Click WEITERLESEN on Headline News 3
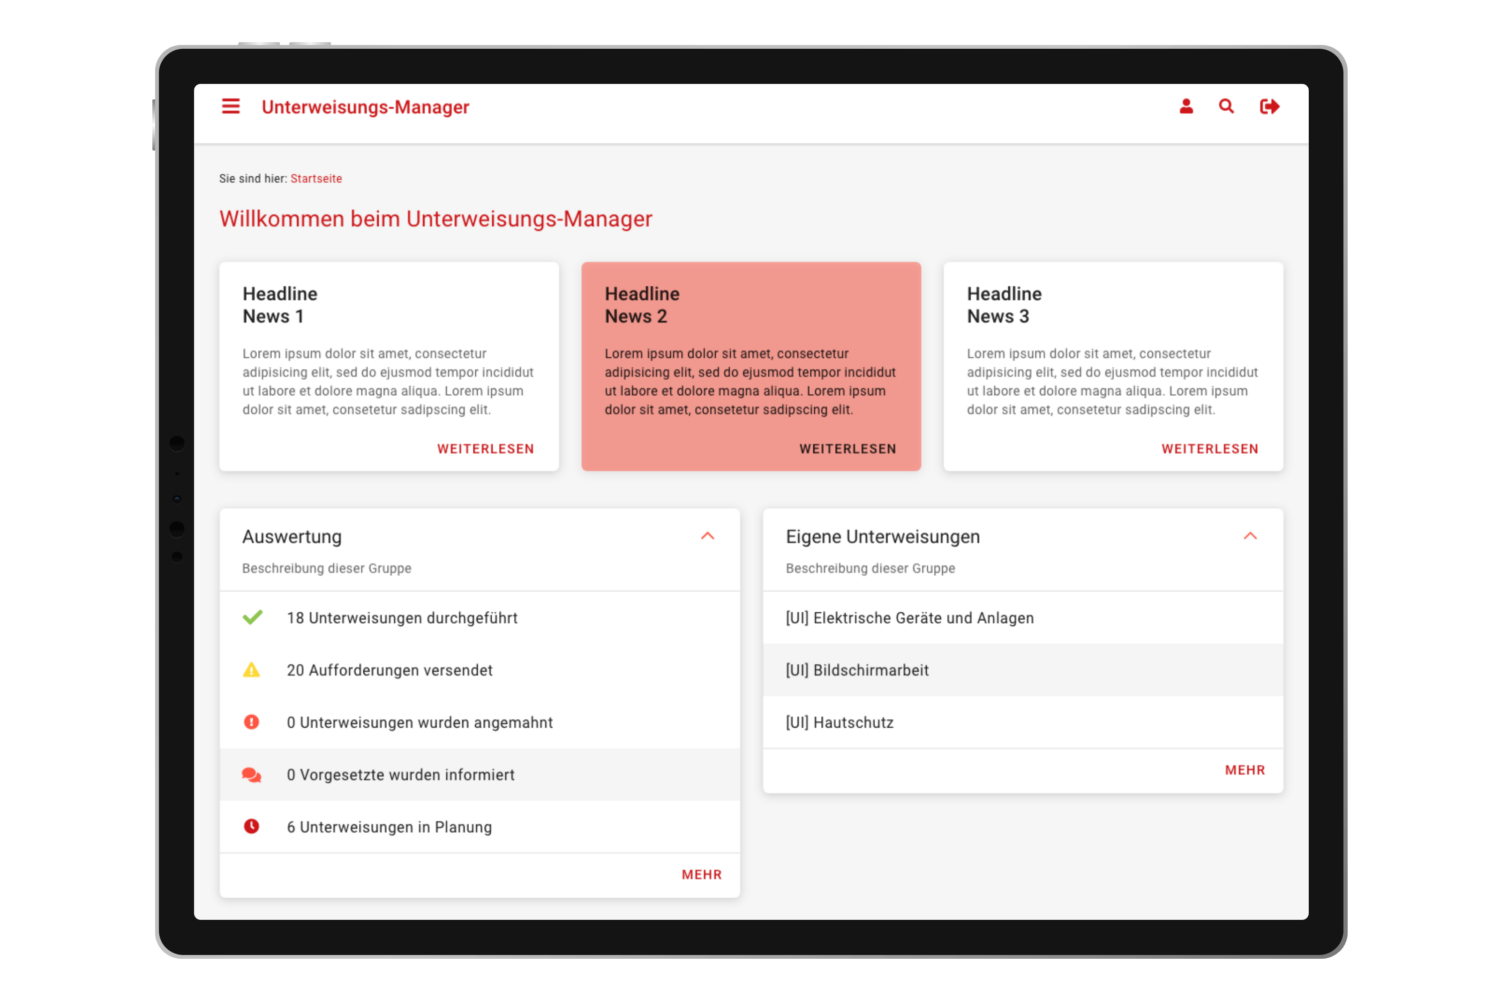Image resolution: width=1500 pixels, height=1000 pixels. point(1209,449)
